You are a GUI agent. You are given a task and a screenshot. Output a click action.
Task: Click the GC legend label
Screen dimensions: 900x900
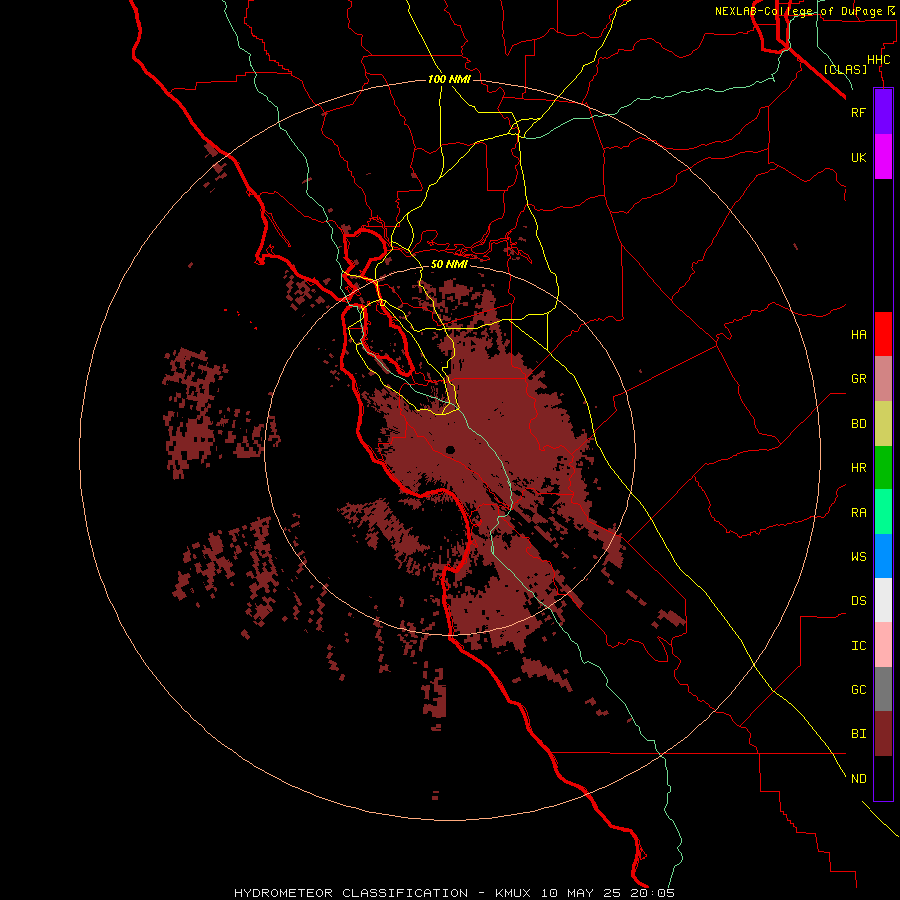click(x=858, y=690)
